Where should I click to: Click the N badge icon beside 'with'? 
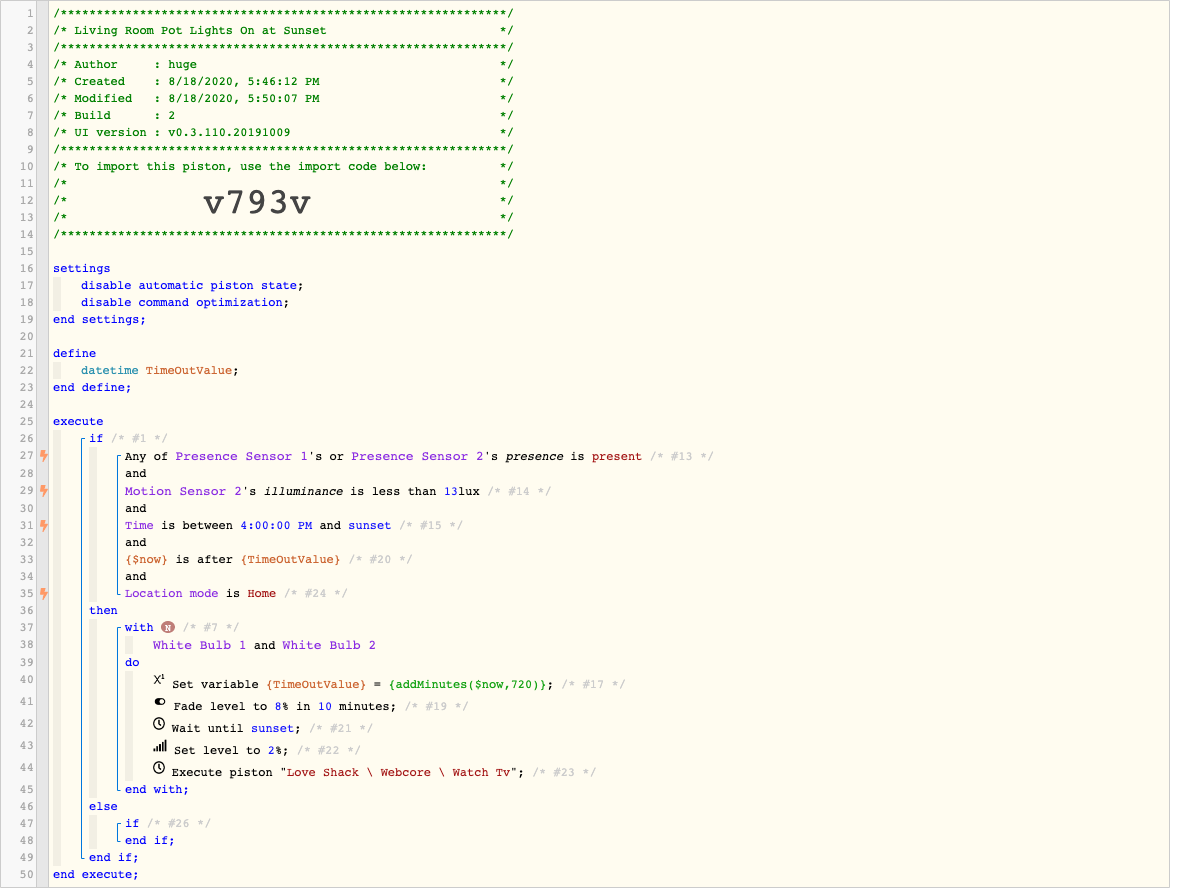click(168, 627)
